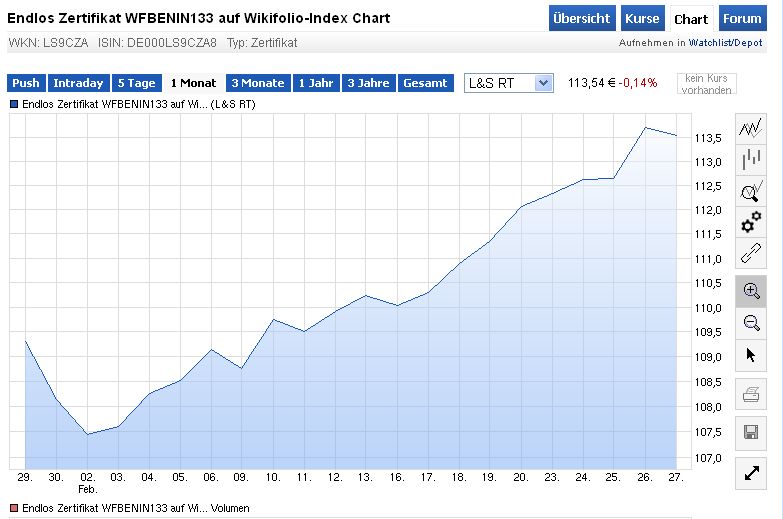
Task: Click blue legend swatch for L&S RT series
Action: pos(14,104)
